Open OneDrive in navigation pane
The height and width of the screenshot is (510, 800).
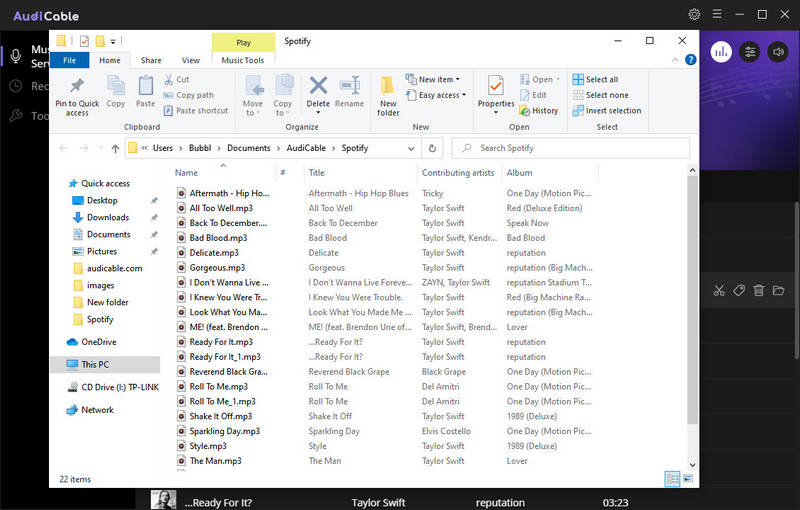98,342
